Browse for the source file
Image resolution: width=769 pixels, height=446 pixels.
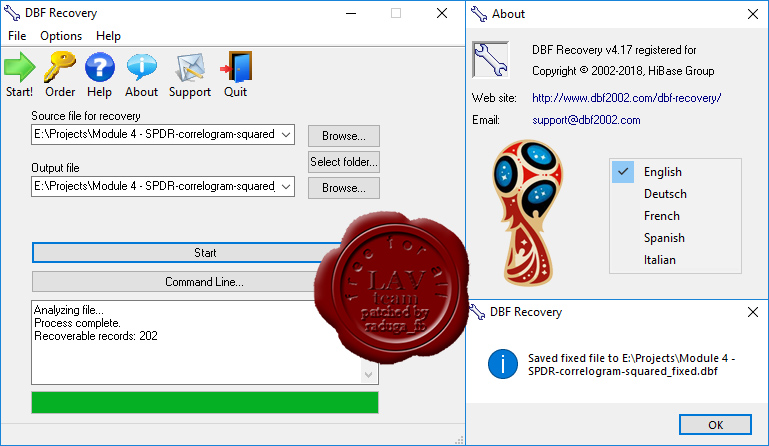coord(344,136)
